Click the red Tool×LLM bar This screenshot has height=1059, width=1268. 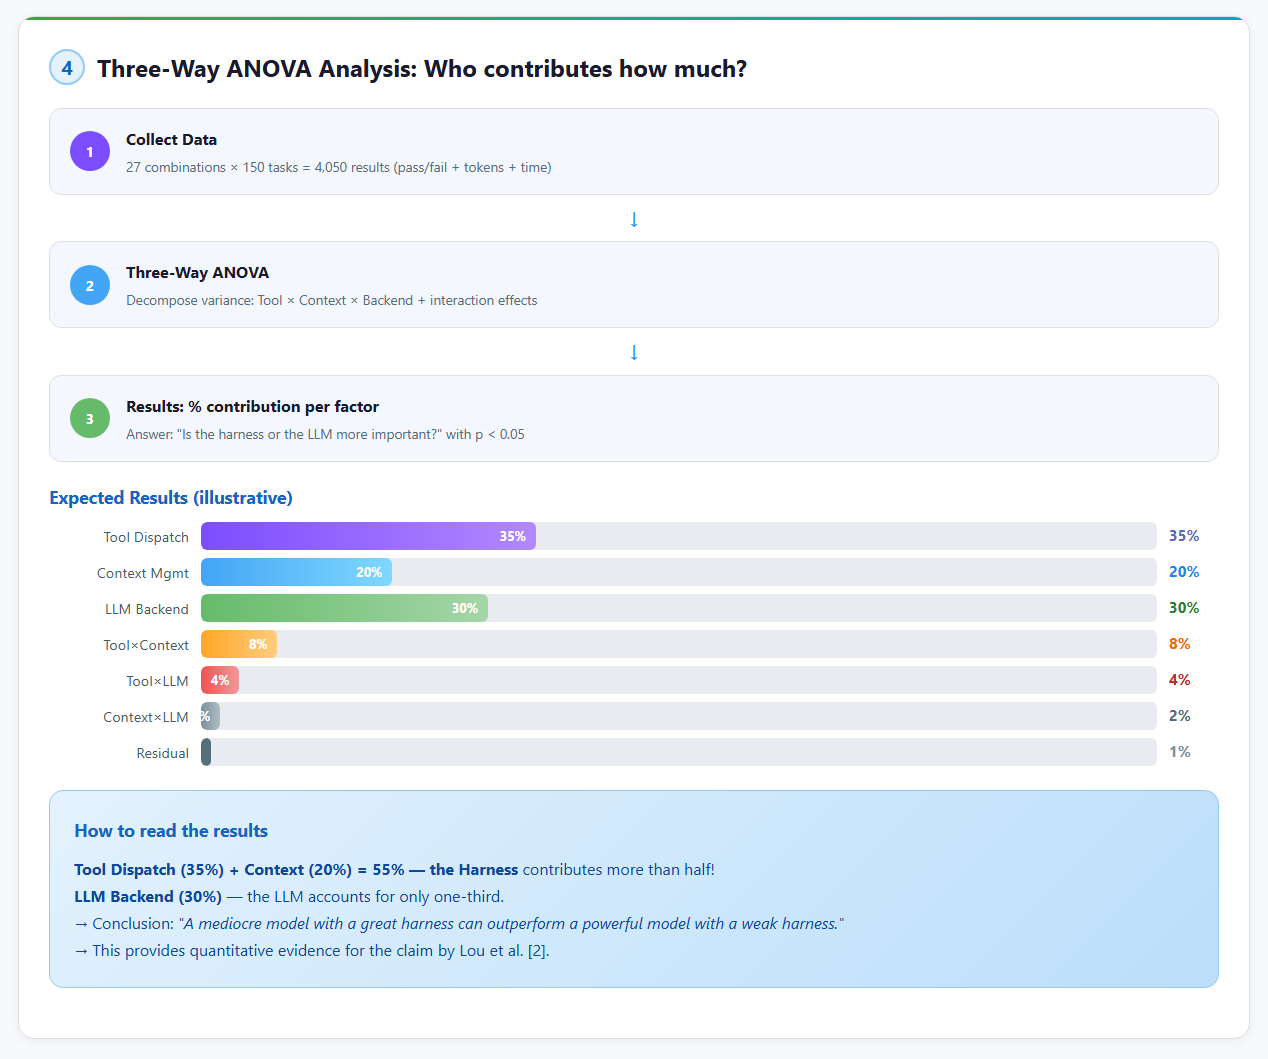click(x=220, y=680)
